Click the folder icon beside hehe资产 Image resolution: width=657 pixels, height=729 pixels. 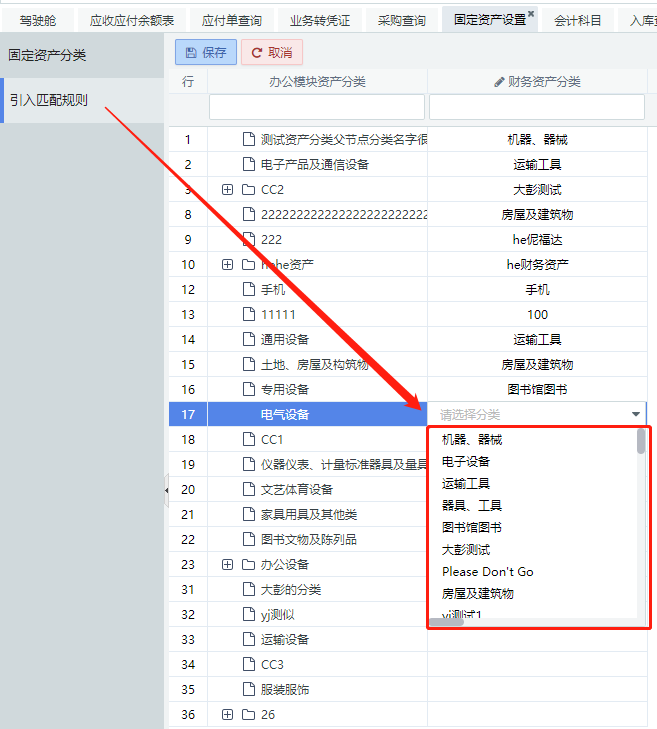[x=249, y=265]
